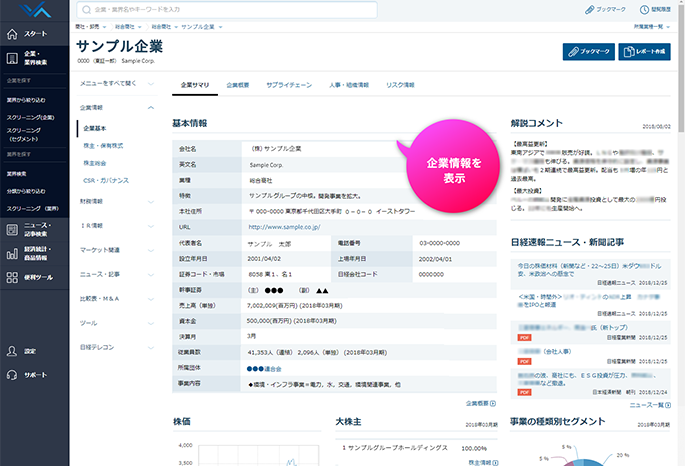Open 便利ツール grid icon
Screen dimensions: 685x466
pyautogui.click(x=12, y=277)
